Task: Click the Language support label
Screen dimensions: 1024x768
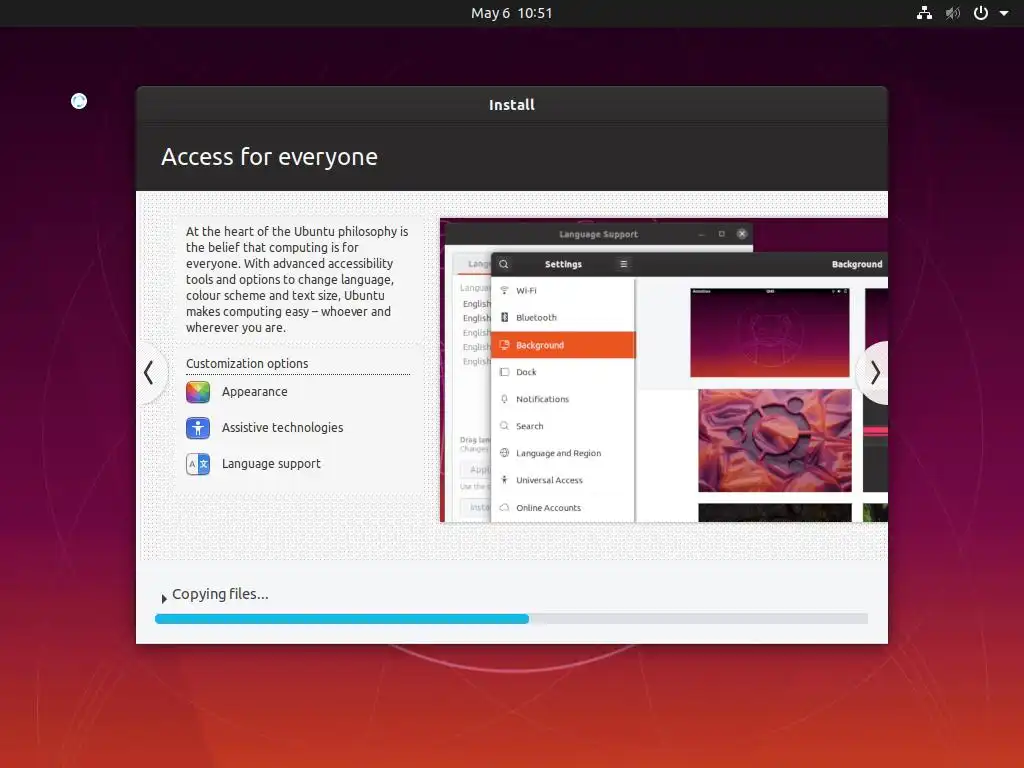Action: coord(271,464)
